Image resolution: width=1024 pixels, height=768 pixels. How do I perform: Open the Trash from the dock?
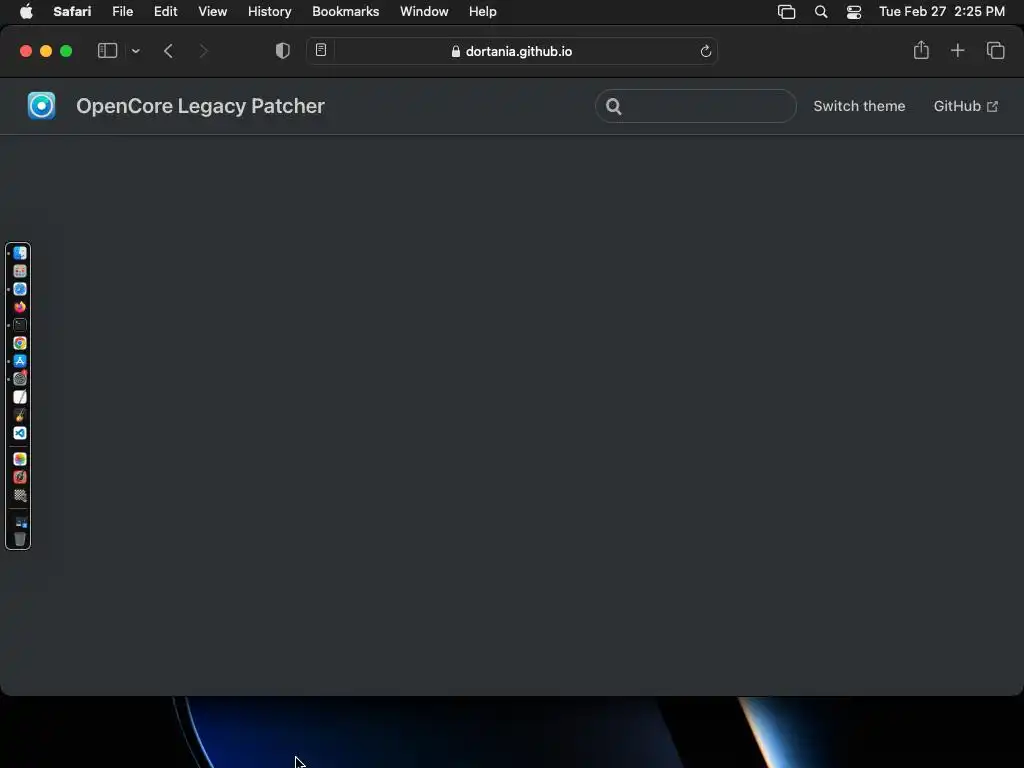tap(20, 539)
